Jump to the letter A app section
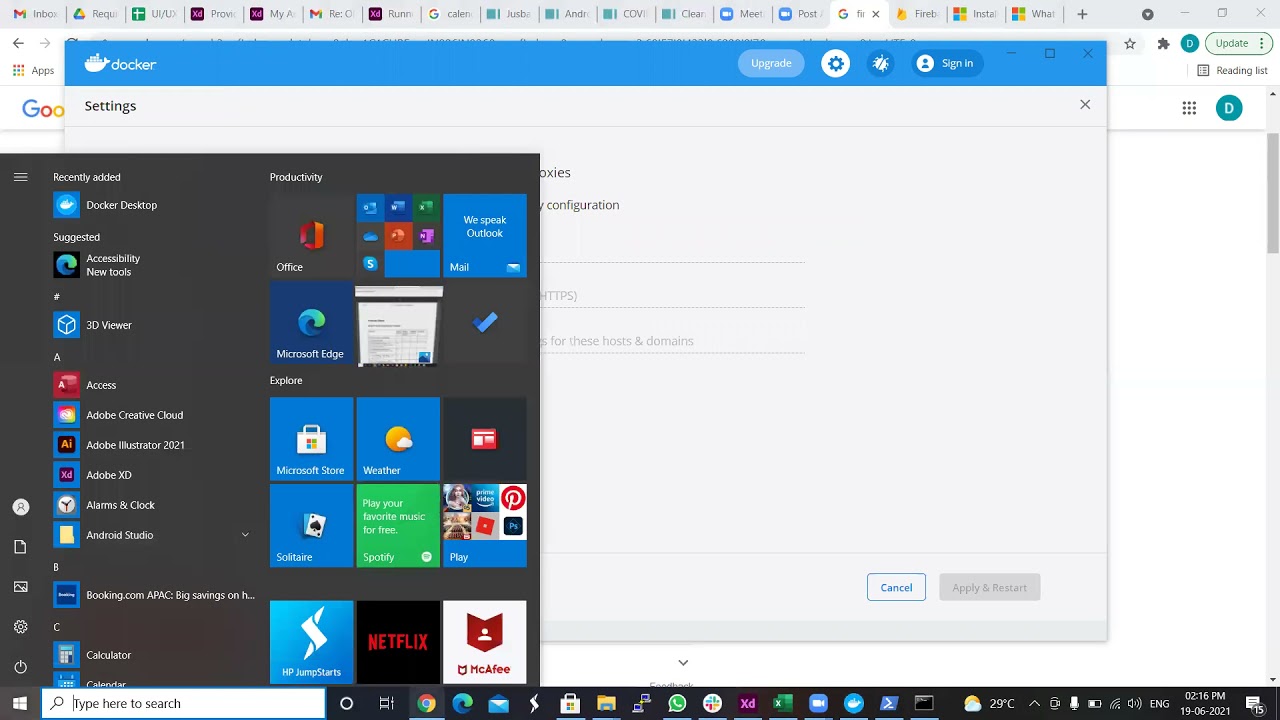This screenshot has height=720, width=1280. coord(57,357)
